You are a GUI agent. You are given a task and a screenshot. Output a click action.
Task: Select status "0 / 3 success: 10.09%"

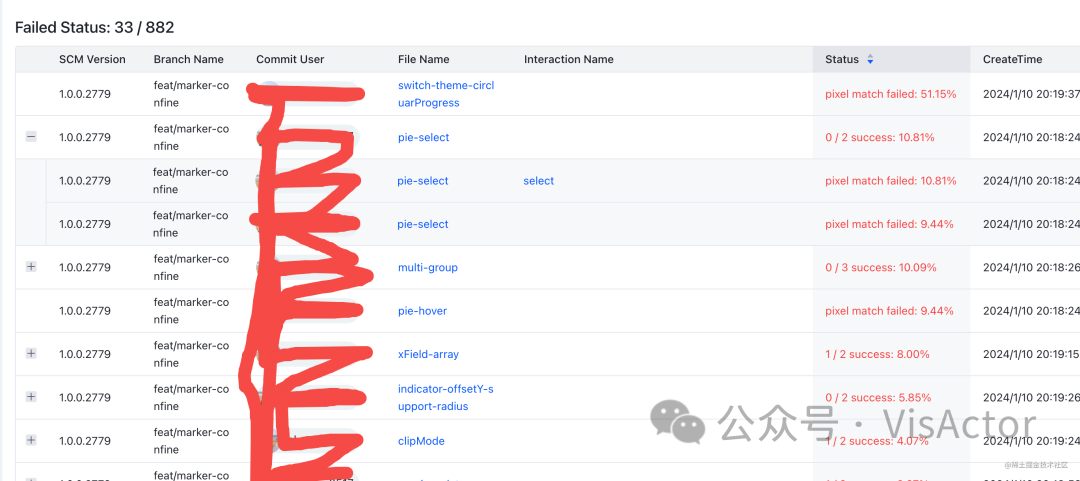pyautogui.click(x=881, y=267)
